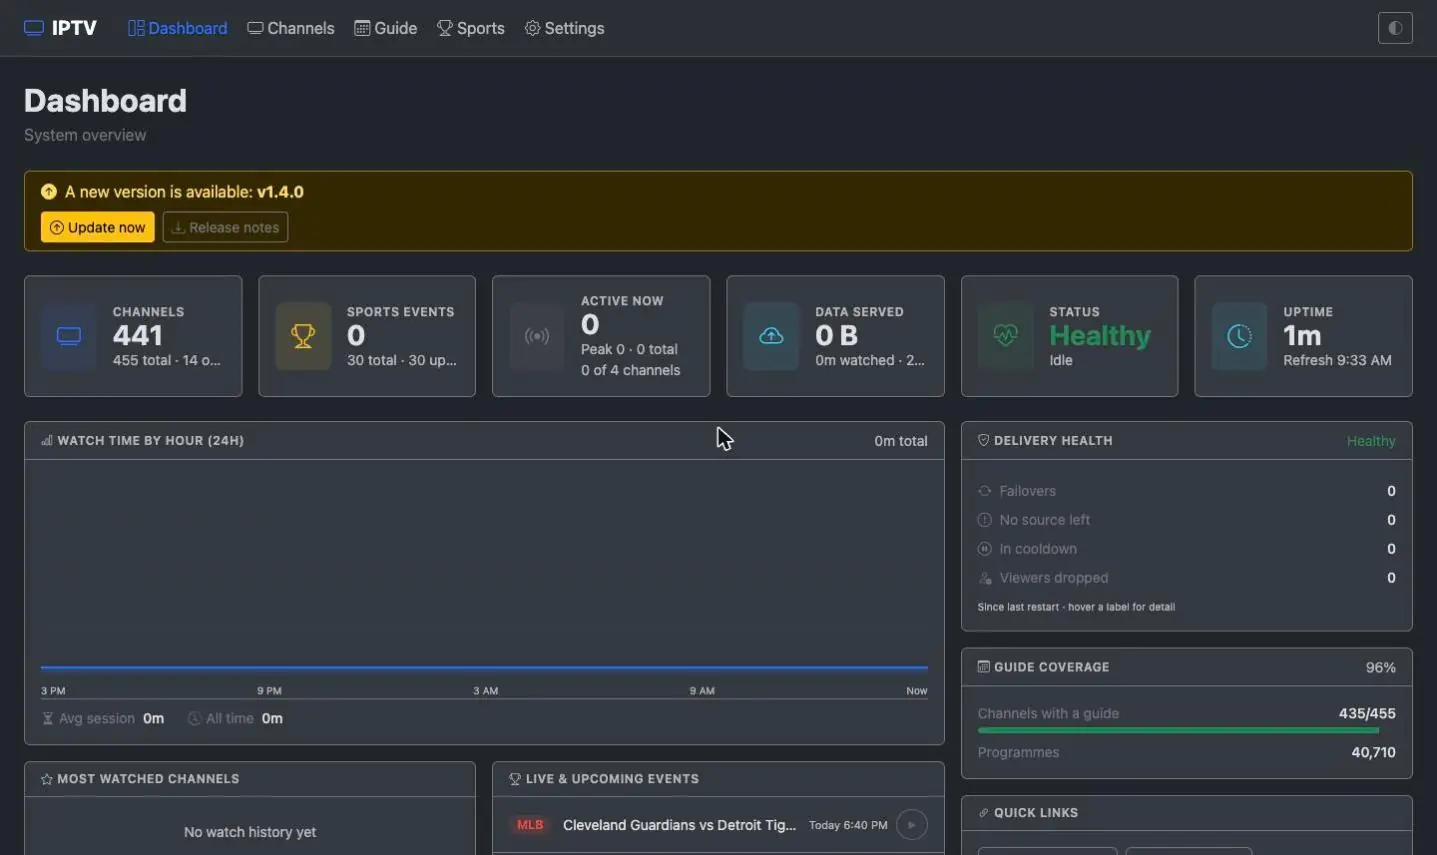Click the MLB league badge
Image resolution: width=1437 pixels, height=855 pixels.
click(530, 825)
